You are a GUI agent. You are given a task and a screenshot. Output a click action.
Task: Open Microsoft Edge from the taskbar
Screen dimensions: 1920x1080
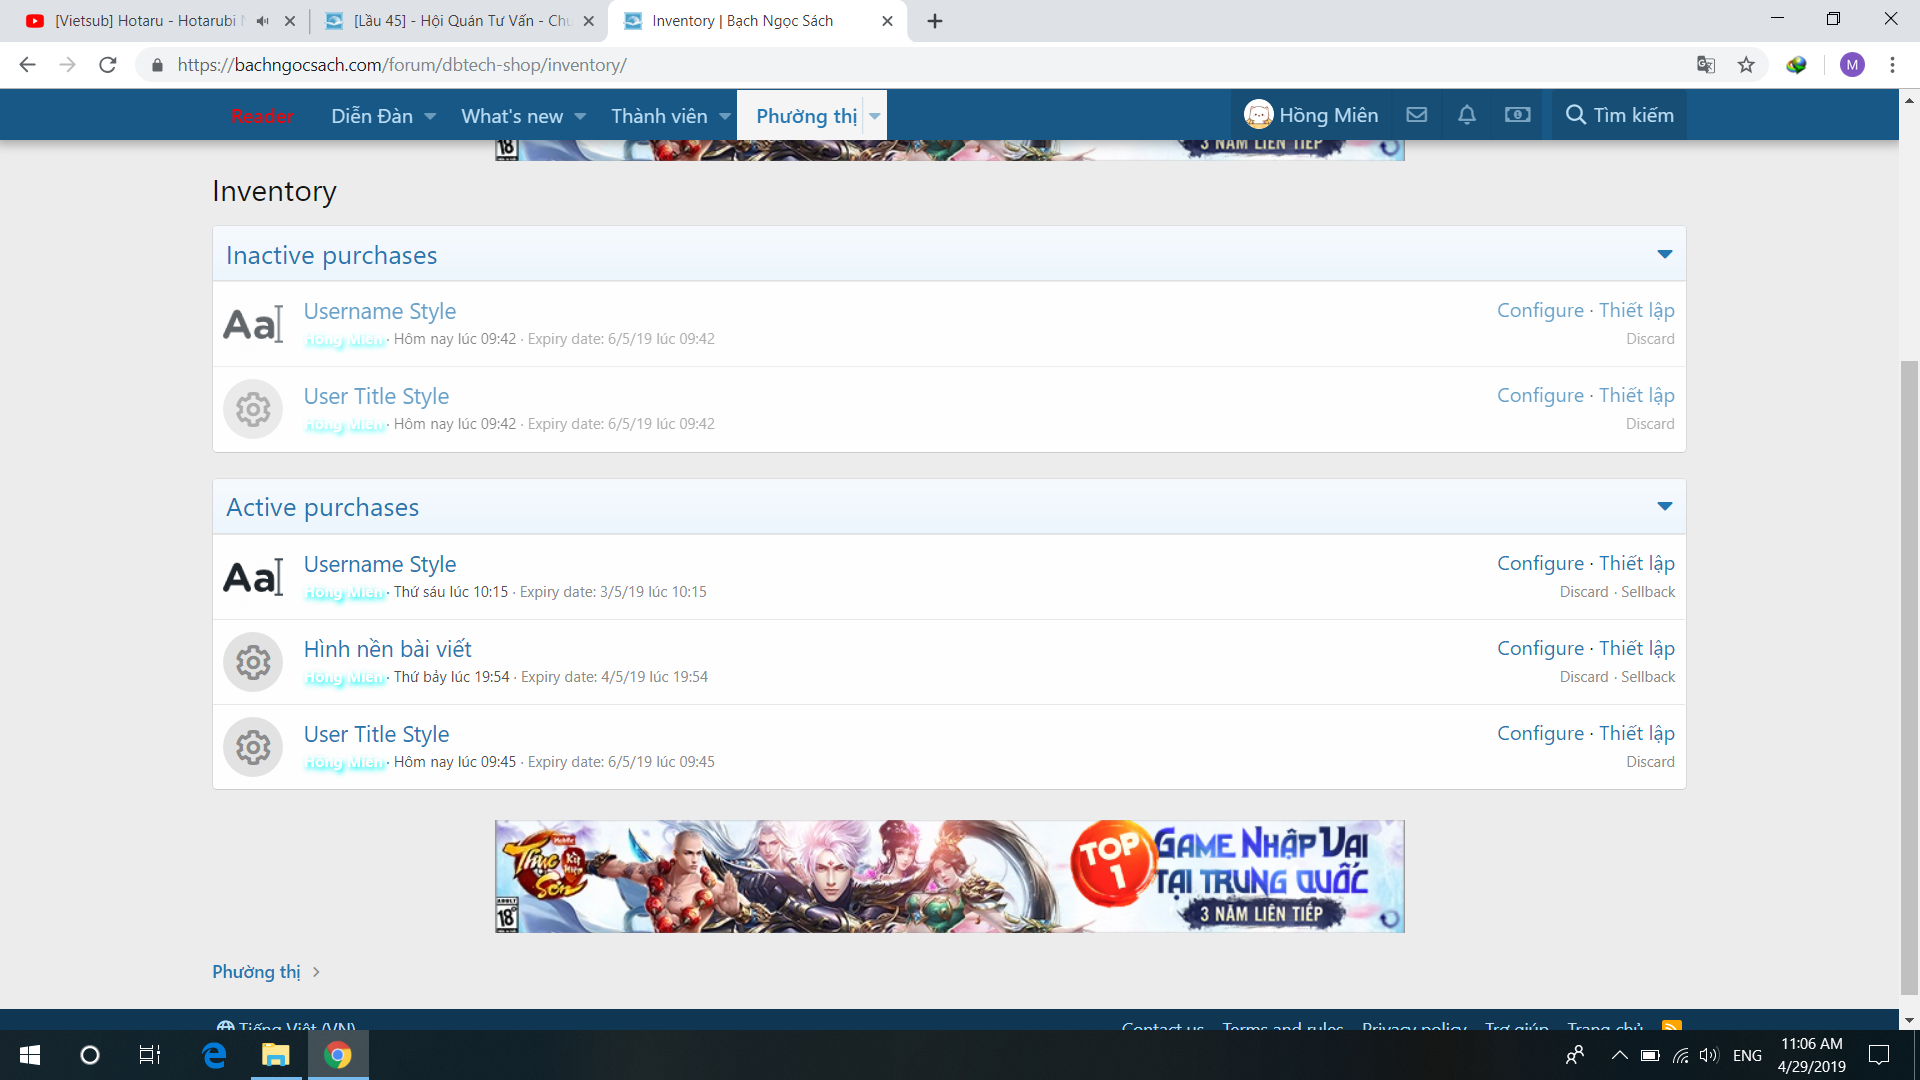click(214, 1055)
